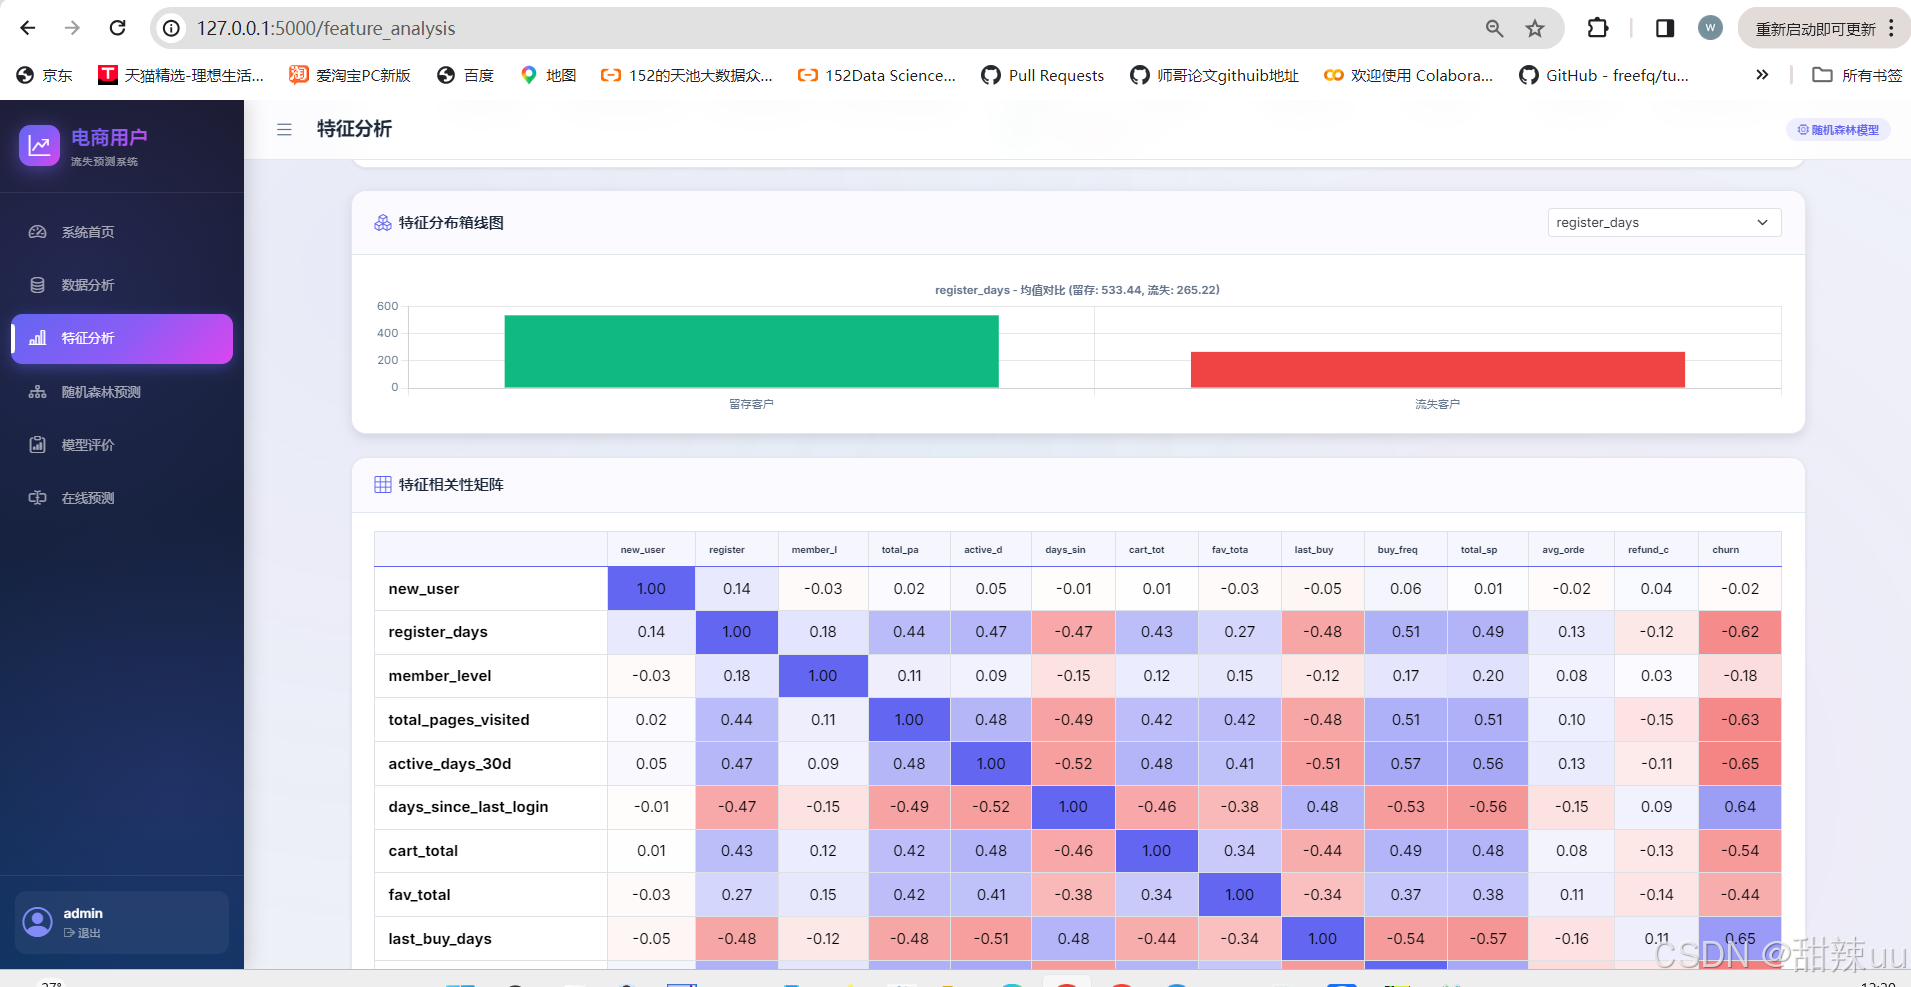Open the browser three-dot menu
Screen dimensions: 1911x987
[x=1891, y=28]
